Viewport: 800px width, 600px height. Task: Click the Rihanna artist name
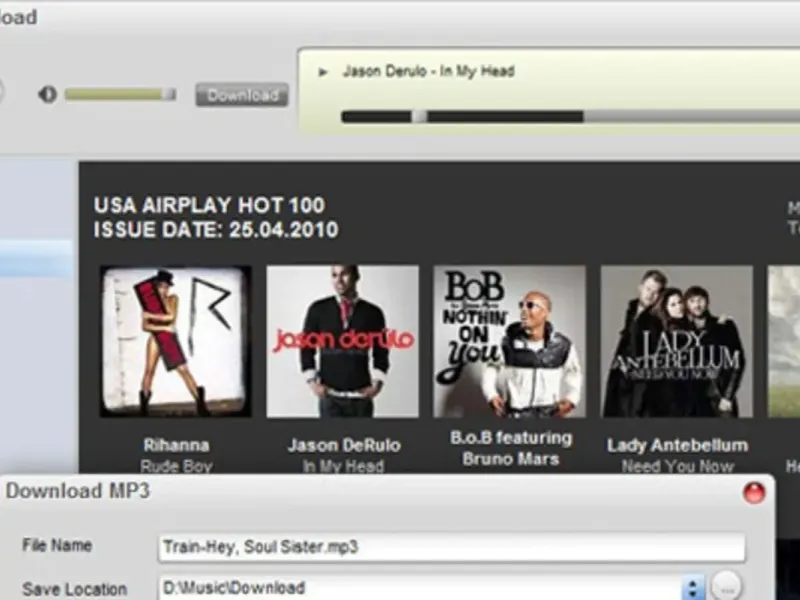pyautogui.click(x=176, y=445)
